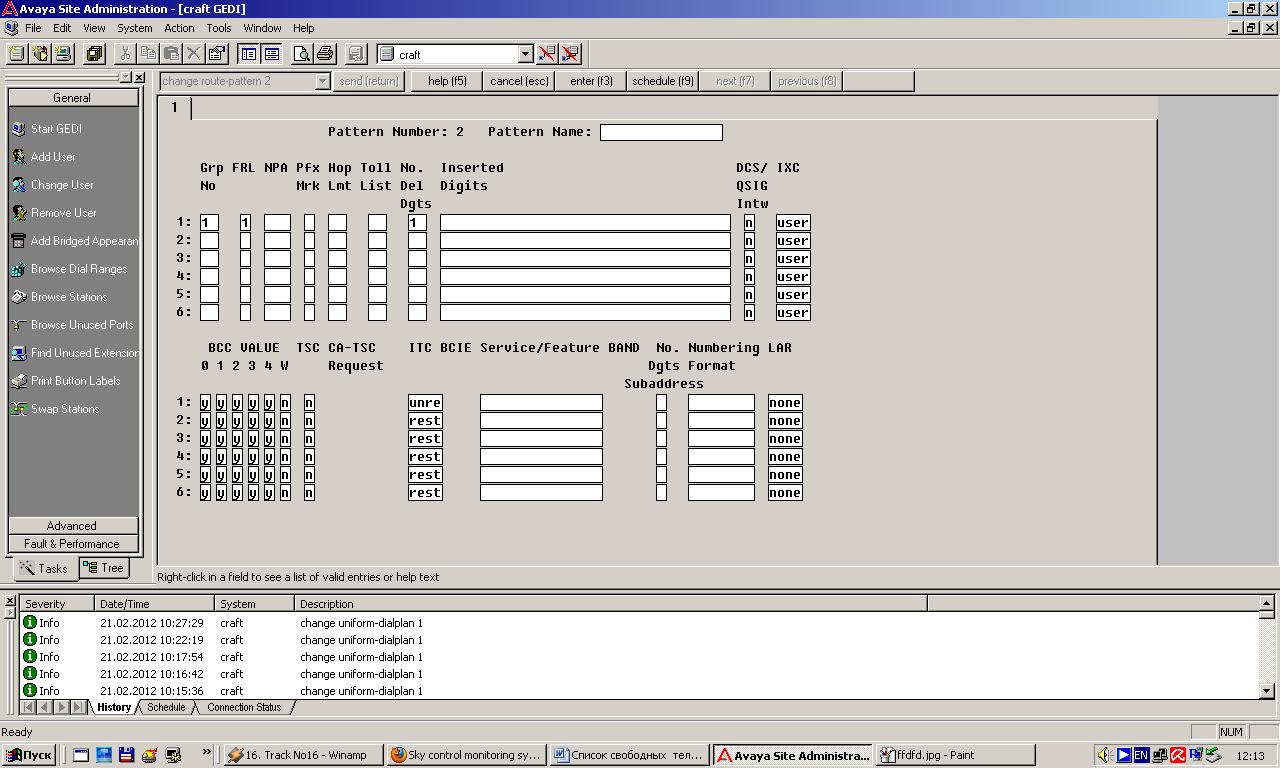Click the schedule (f9) button
Screen dimensions: 1280x768
[663, 81]
